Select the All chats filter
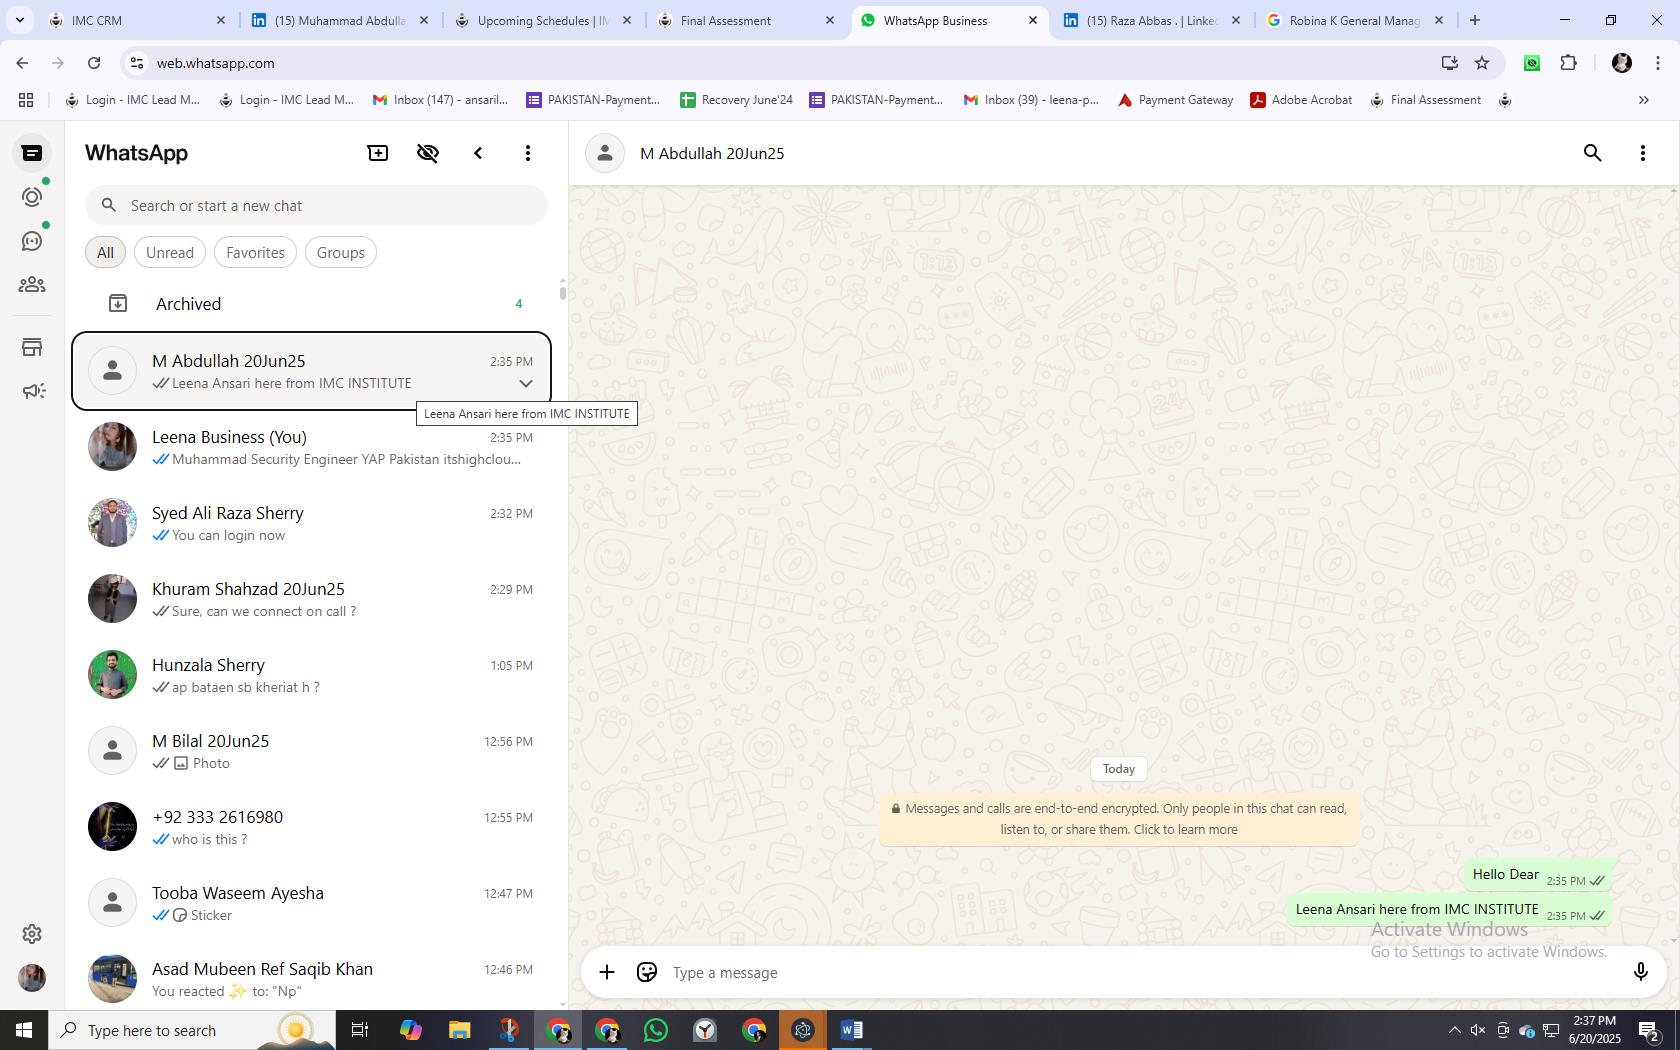1680x1050 pixels. [x=105, y=252]
